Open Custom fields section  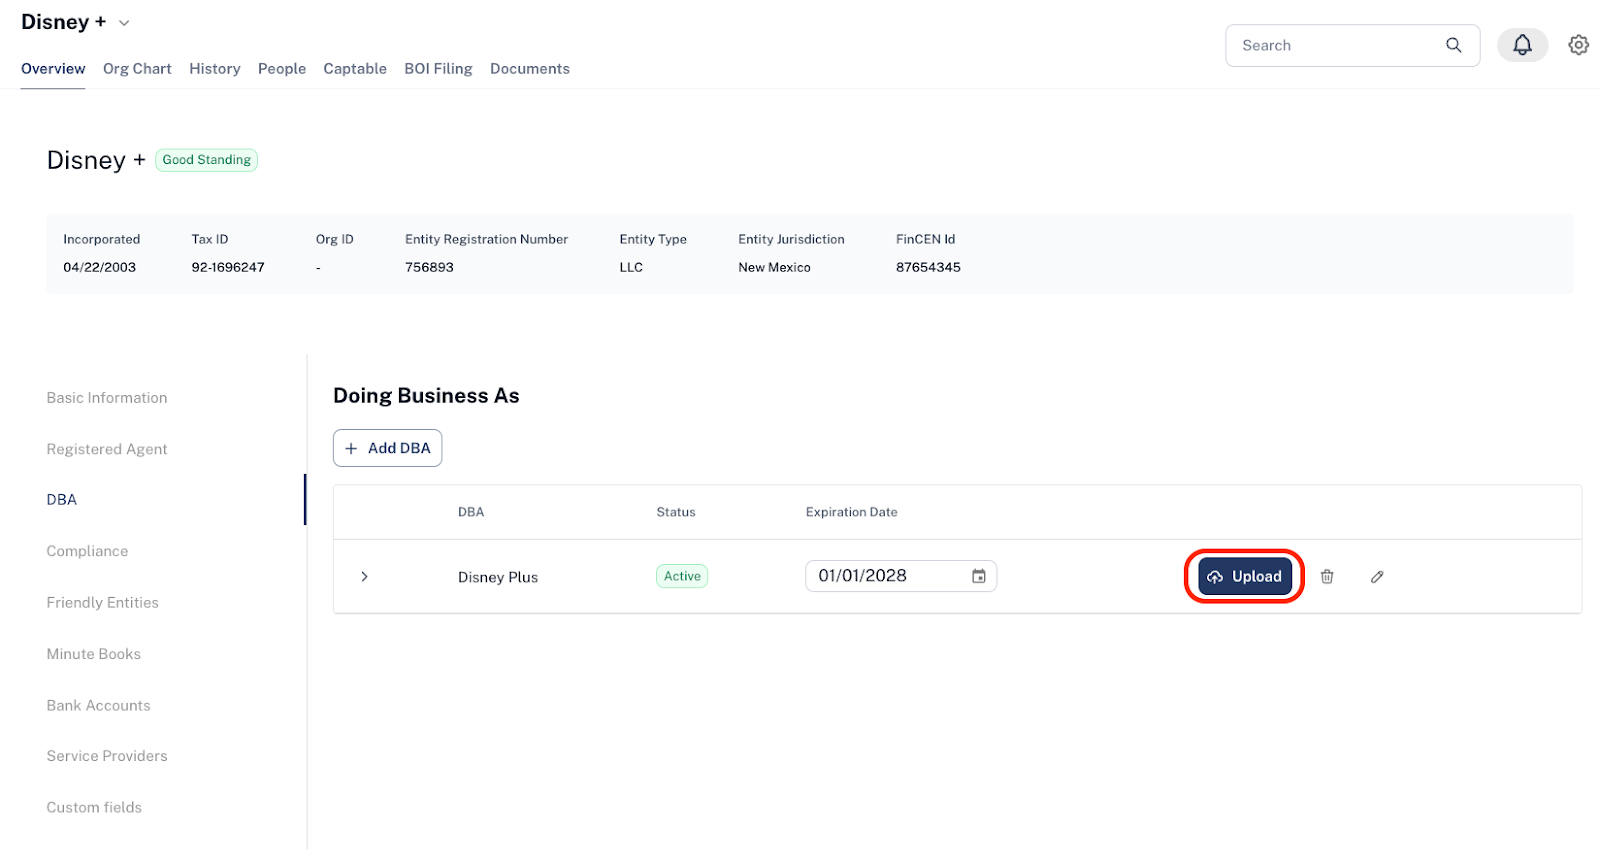click(x=94, y=808)
